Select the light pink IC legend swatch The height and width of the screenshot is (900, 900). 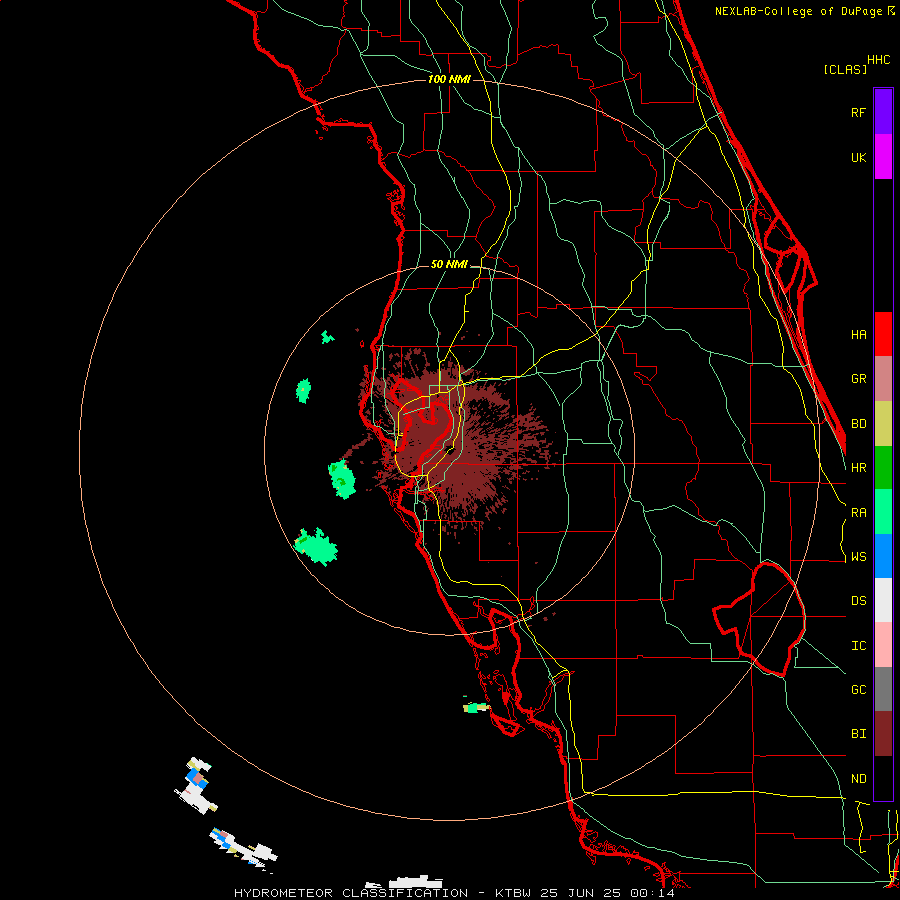point(883,645)
